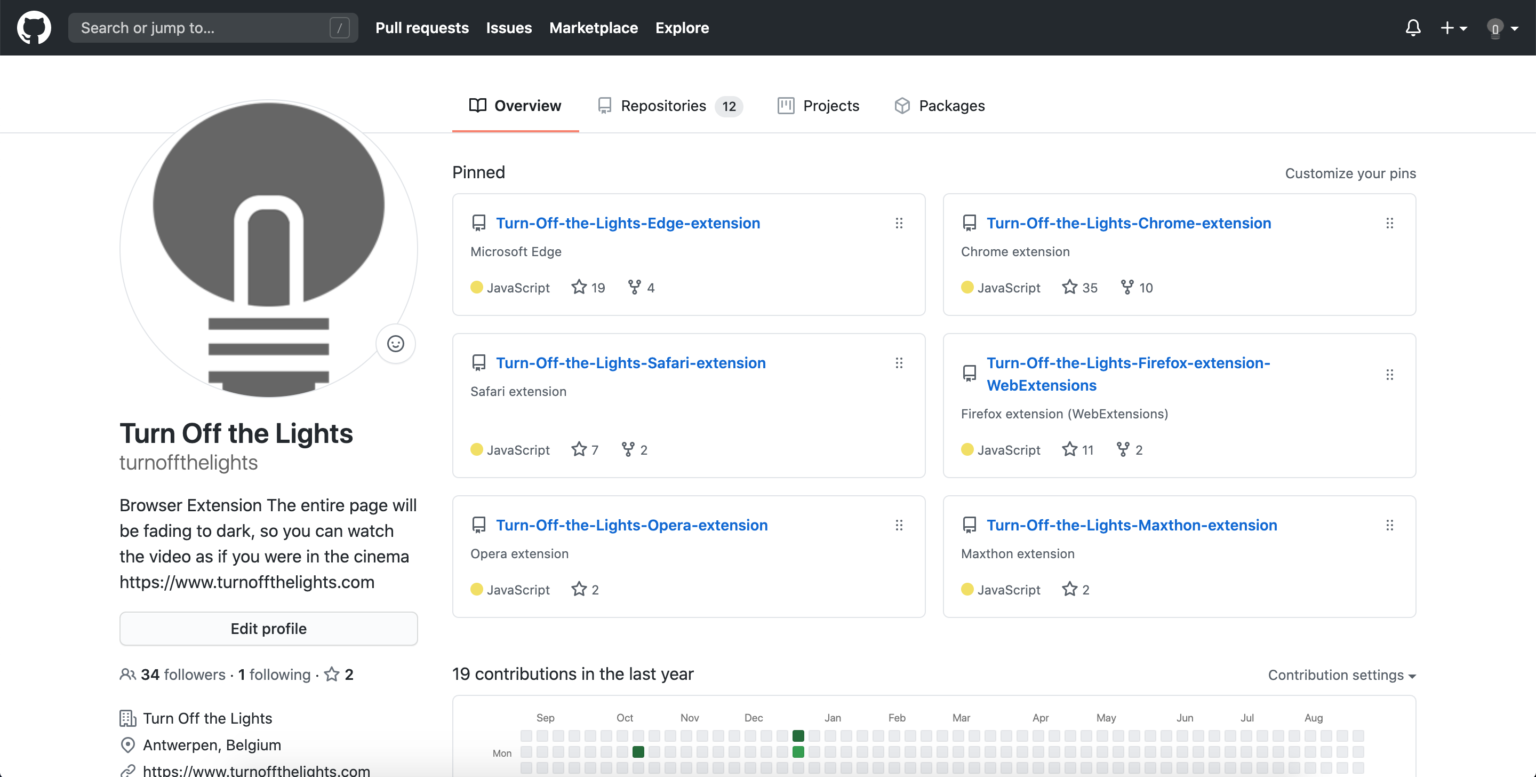Open Explore in top navigation
1536x777 pixels.
click(x=682, y=28)
